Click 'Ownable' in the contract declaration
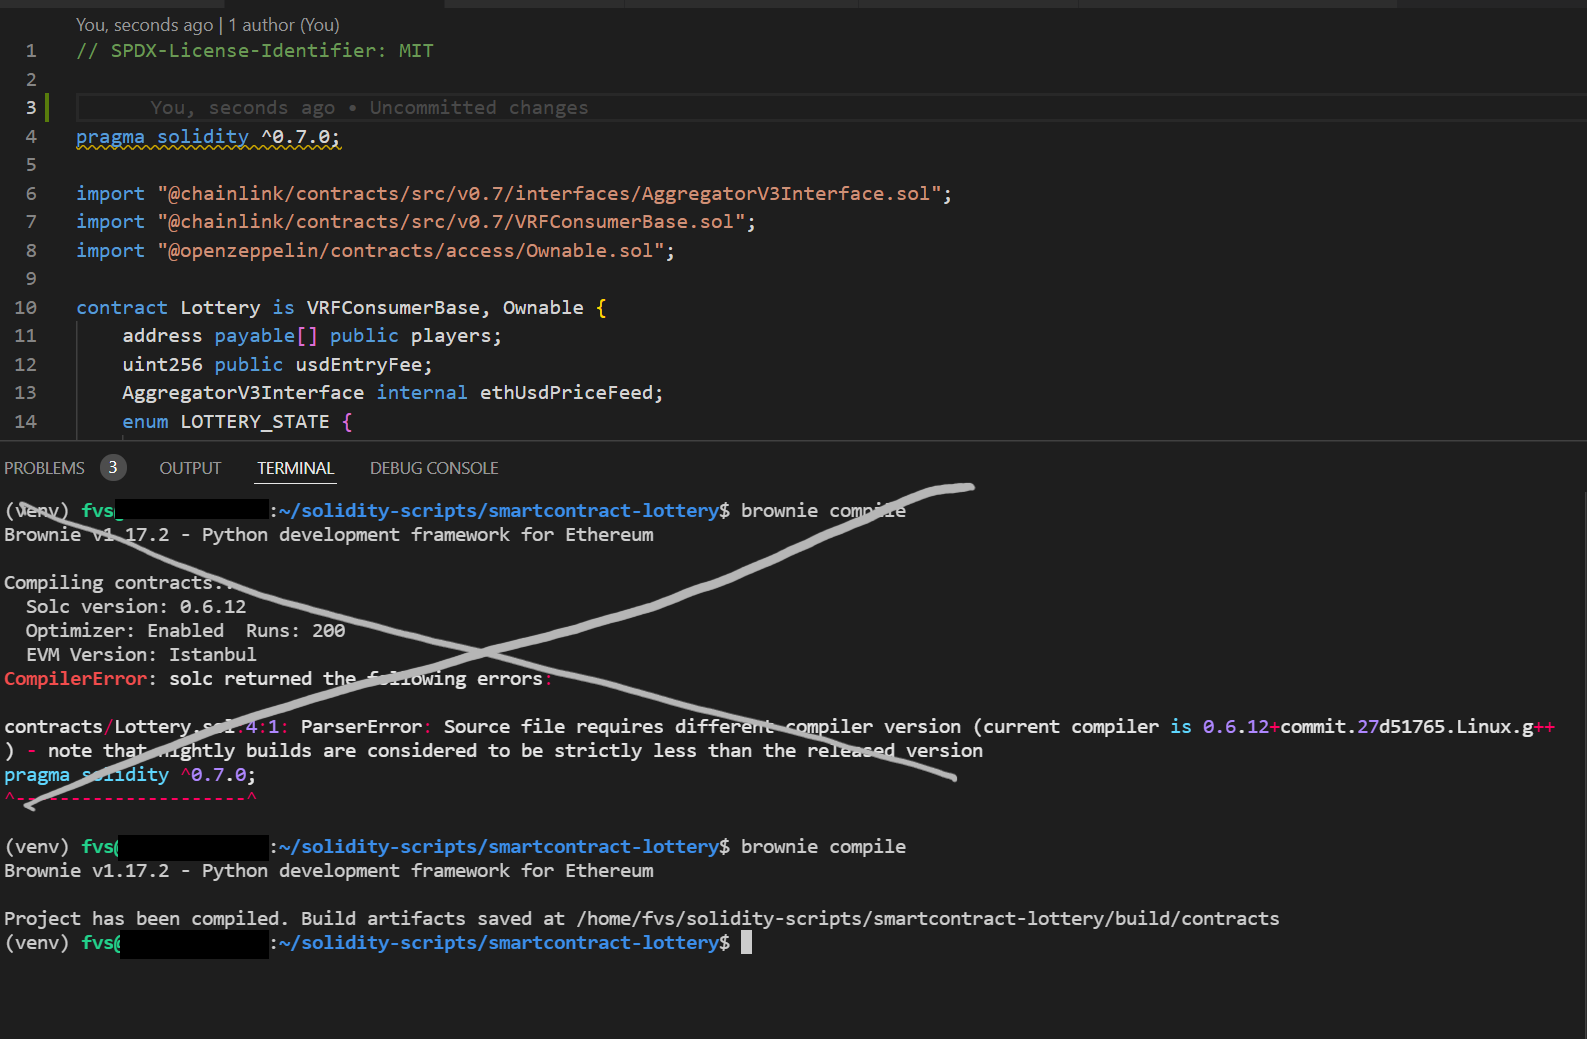1587x1039 pixels. point(543,308)
